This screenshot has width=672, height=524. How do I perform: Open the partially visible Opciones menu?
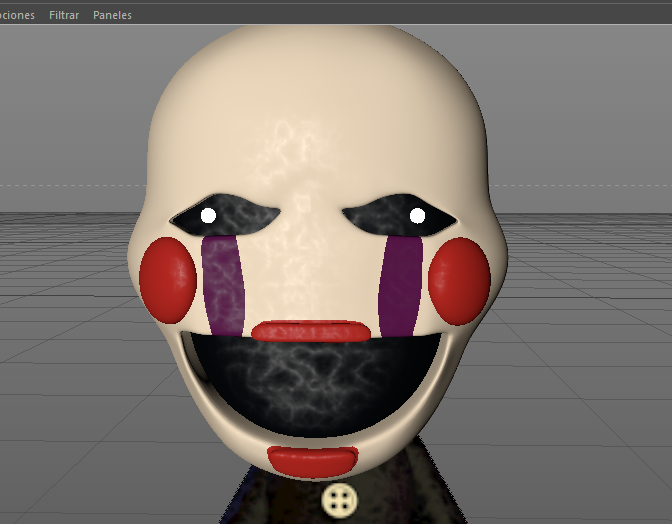coord(17,15)
